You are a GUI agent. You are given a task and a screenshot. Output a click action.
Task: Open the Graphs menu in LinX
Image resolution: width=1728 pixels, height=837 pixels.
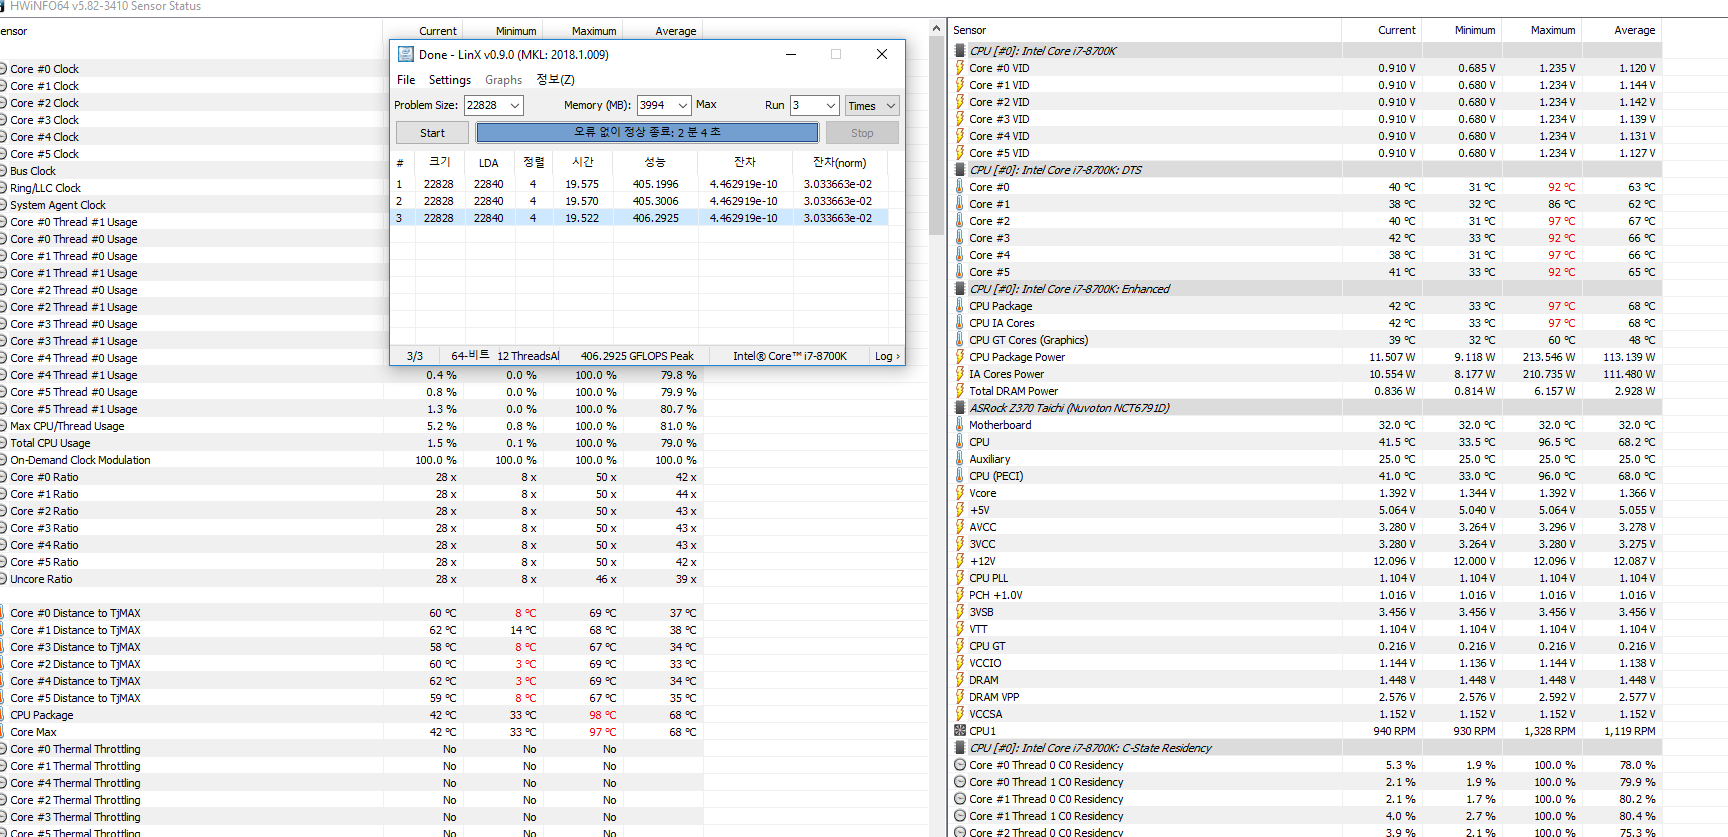pos(503,80)
